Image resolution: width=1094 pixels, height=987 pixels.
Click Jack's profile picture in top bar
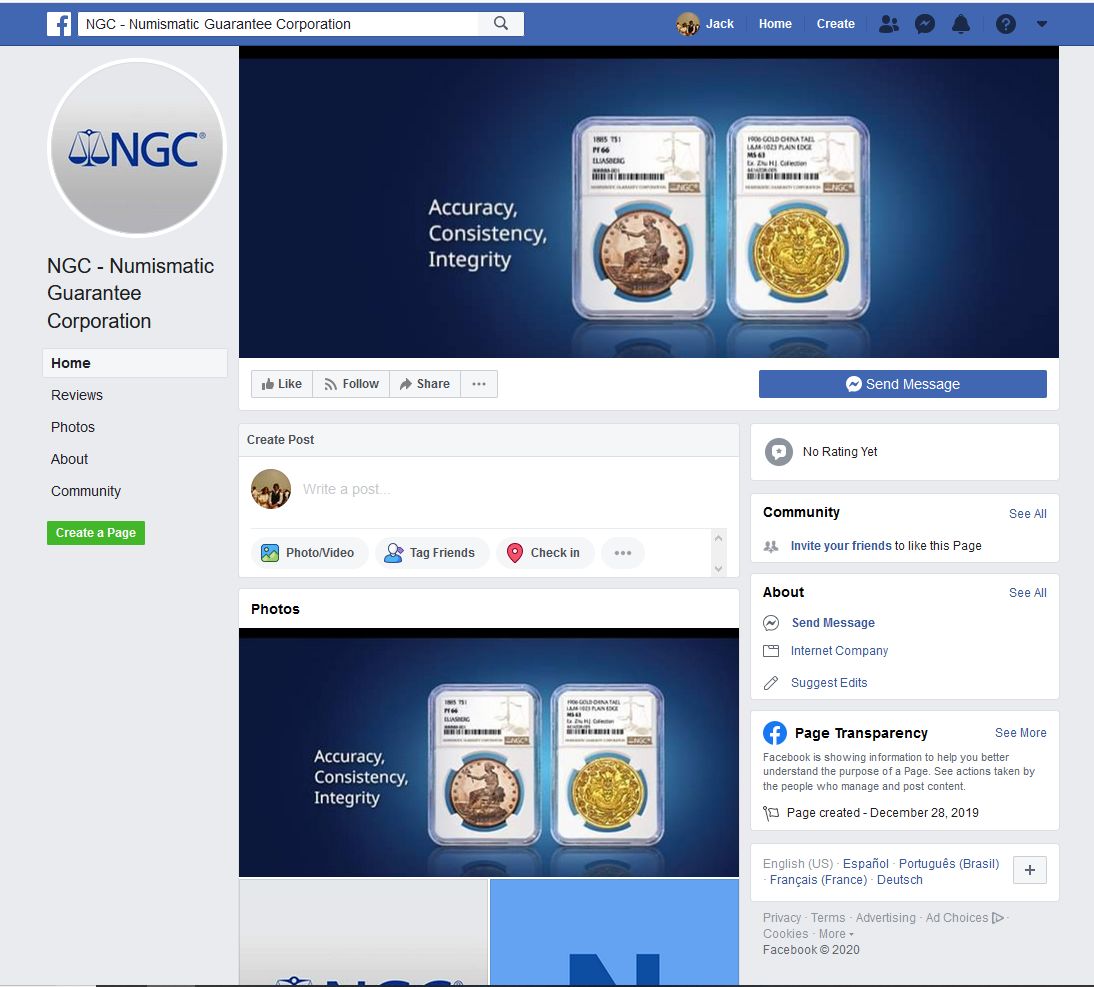coord(688,24)
